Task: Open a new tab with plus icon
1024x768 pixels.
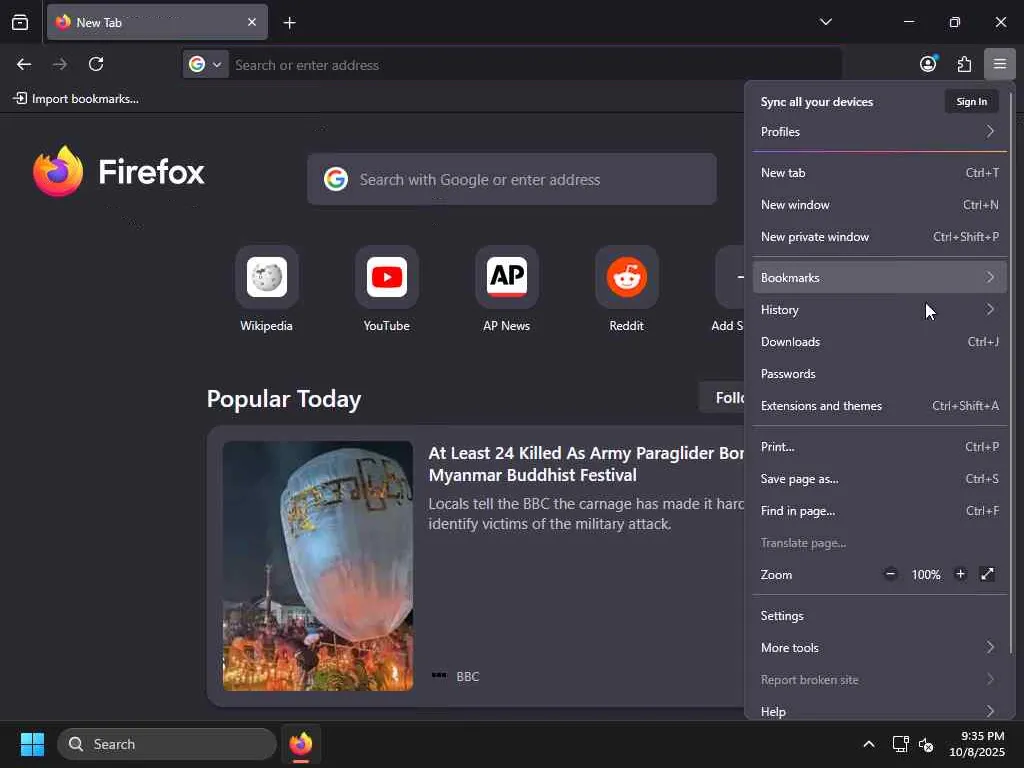Action: 289,23
